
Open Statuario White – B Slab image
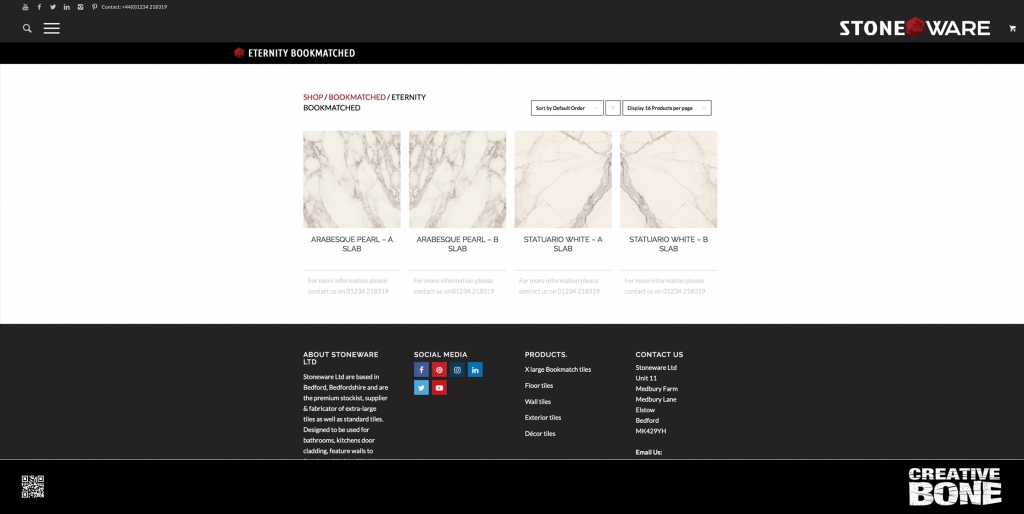click(x=669, y=179)
